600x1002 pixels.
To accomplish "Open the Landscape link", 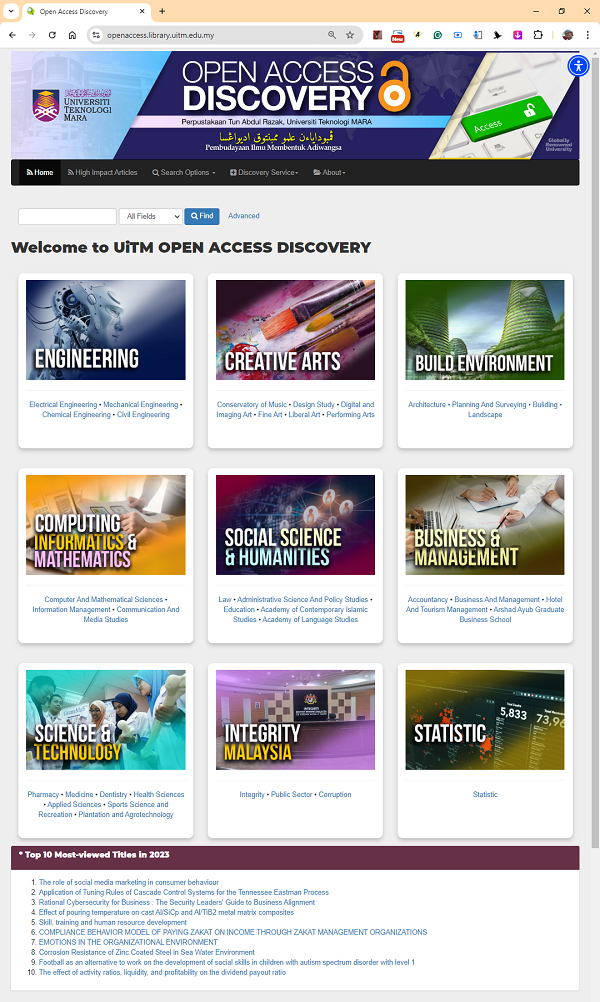I will click(485, 415).
